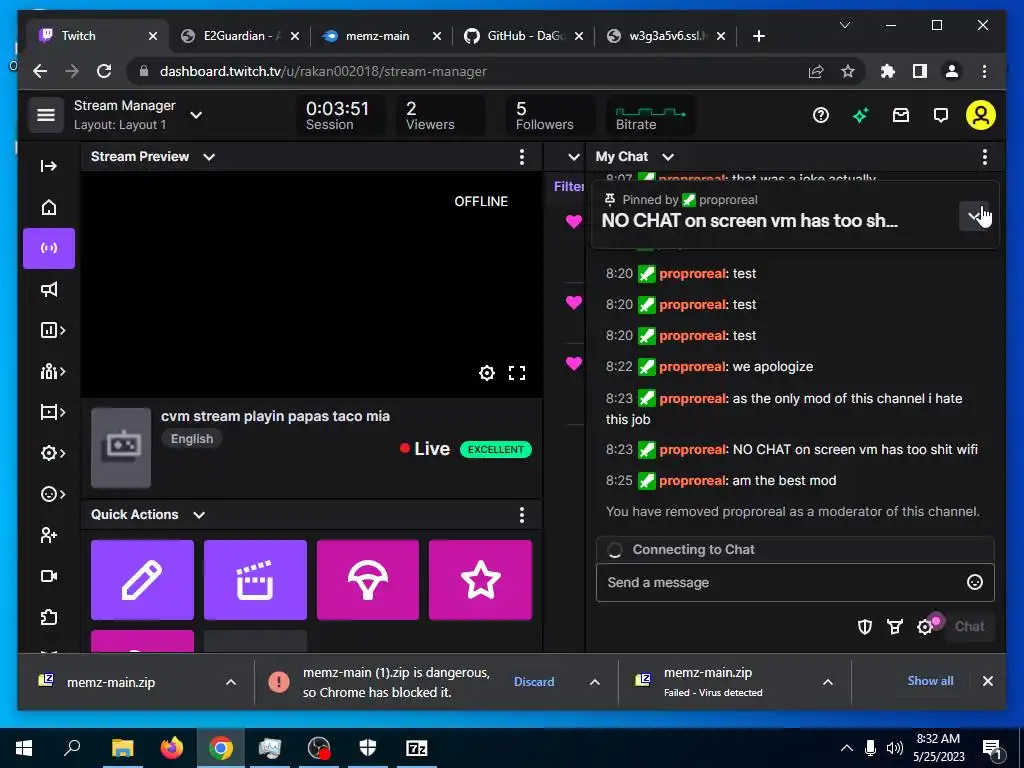1024x768 pixels.
Task: Open the Community sidebar icon
Action: 52,372
